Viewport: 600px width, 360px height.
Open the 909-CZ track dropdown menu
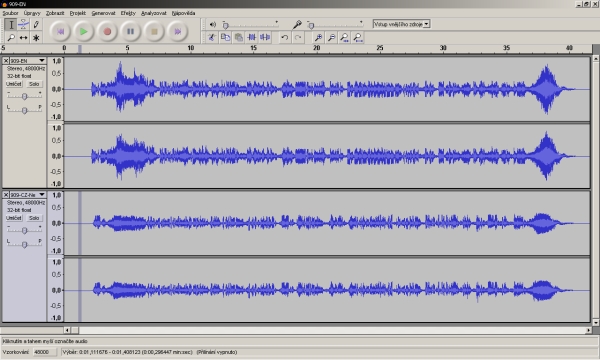41,194
